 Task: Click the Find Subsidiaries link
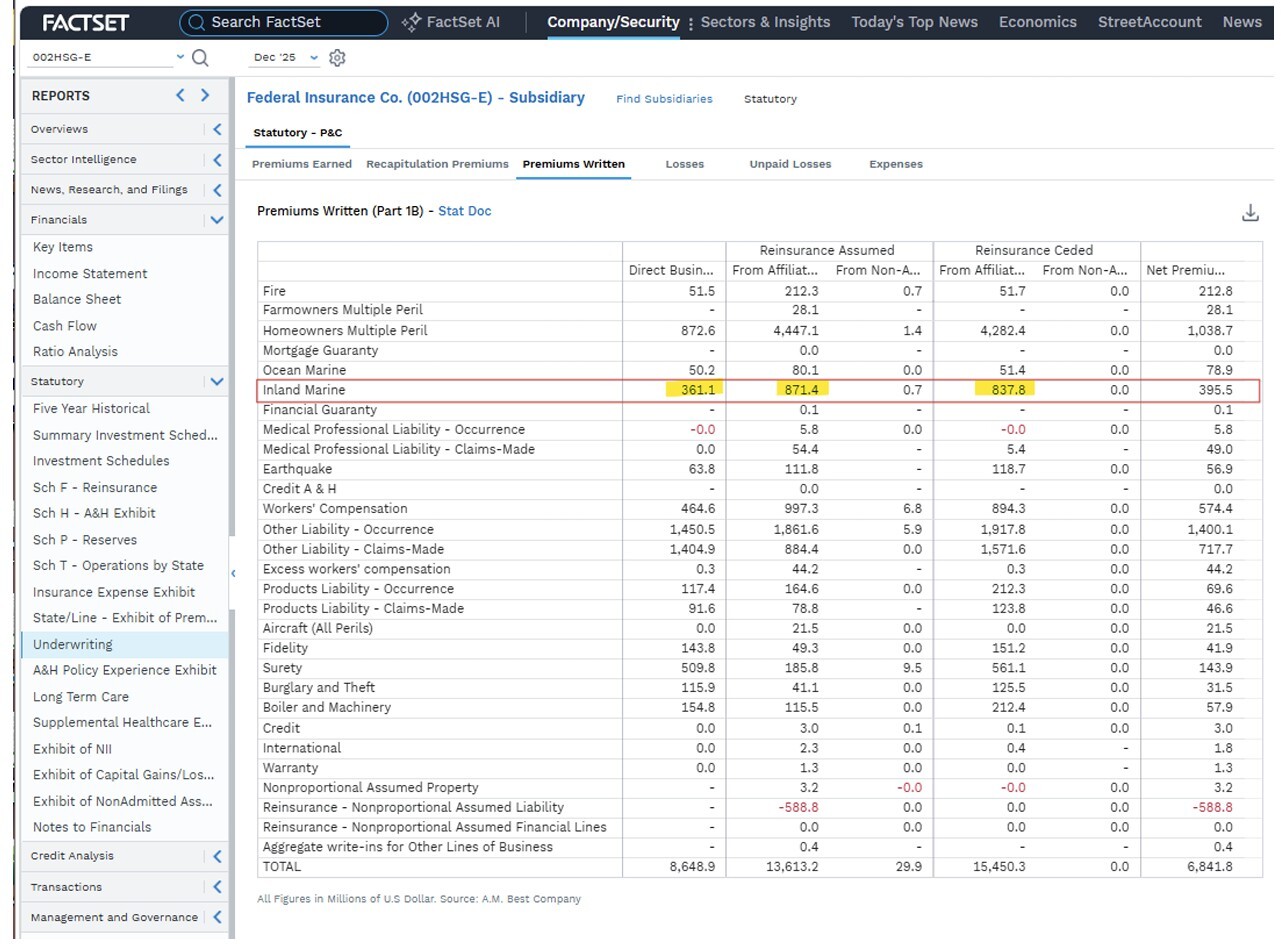click(664, 99)
